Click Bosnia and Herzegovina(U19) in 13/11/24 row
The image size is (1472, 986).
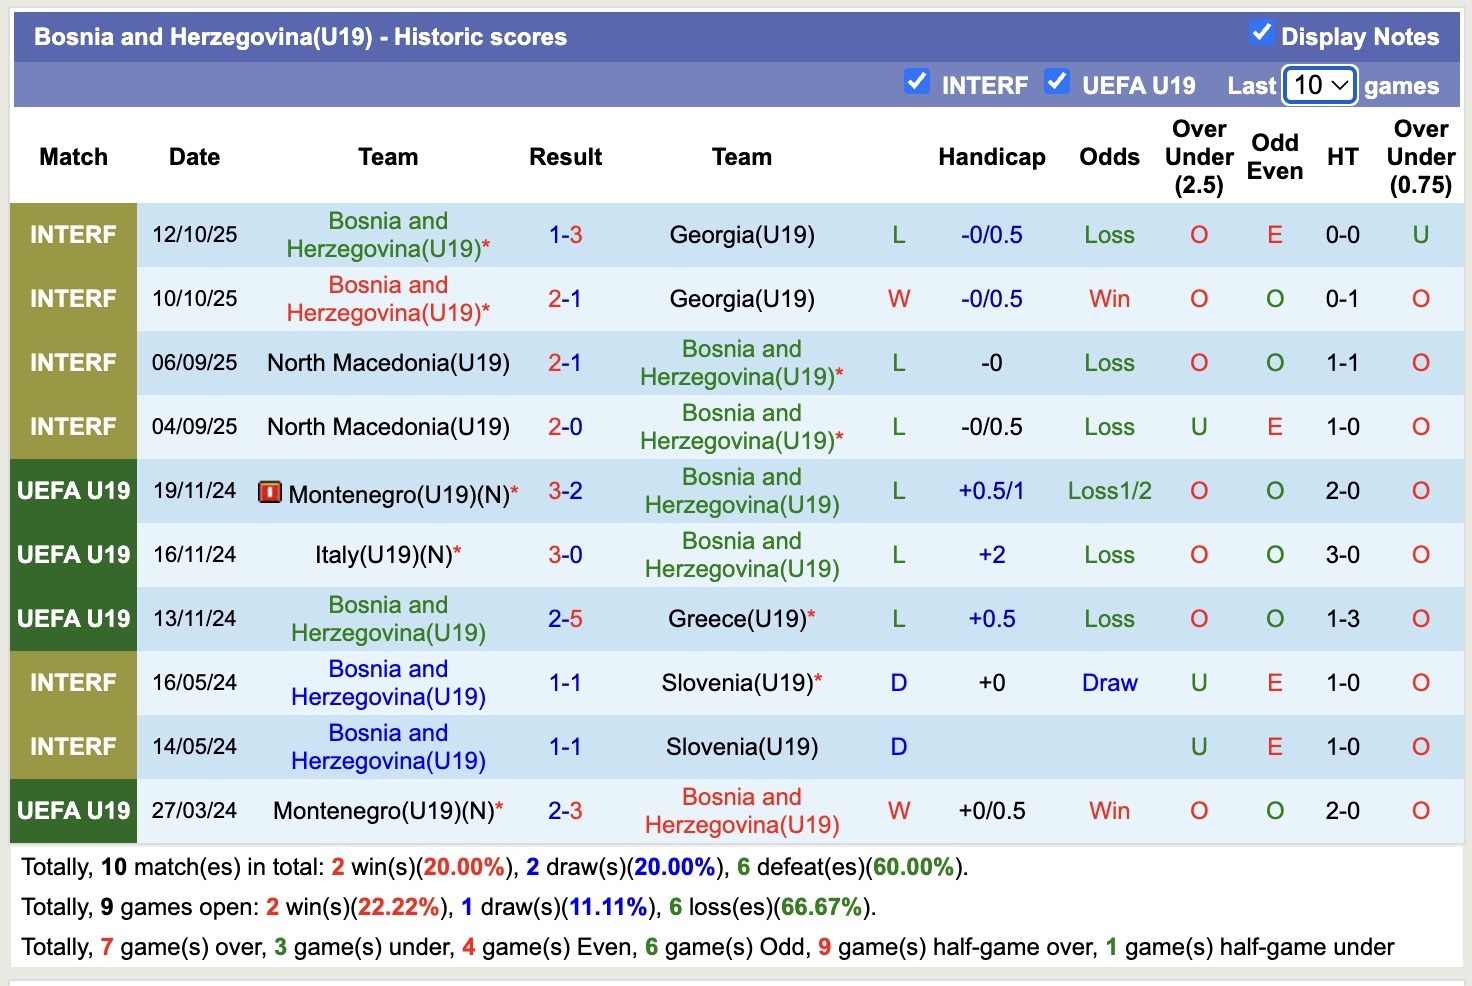[x=388, y=619]
